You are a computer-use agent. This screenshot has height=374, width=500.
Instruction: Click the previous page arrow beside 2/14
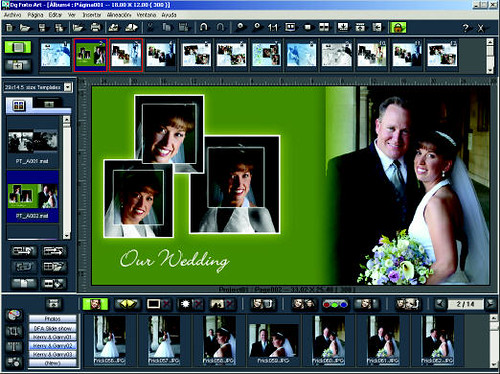[440, 304]
